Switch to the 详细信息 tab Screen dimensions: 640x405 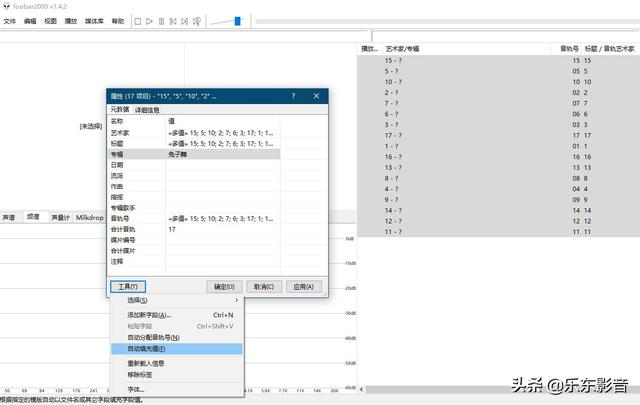(x=147, y=110)
